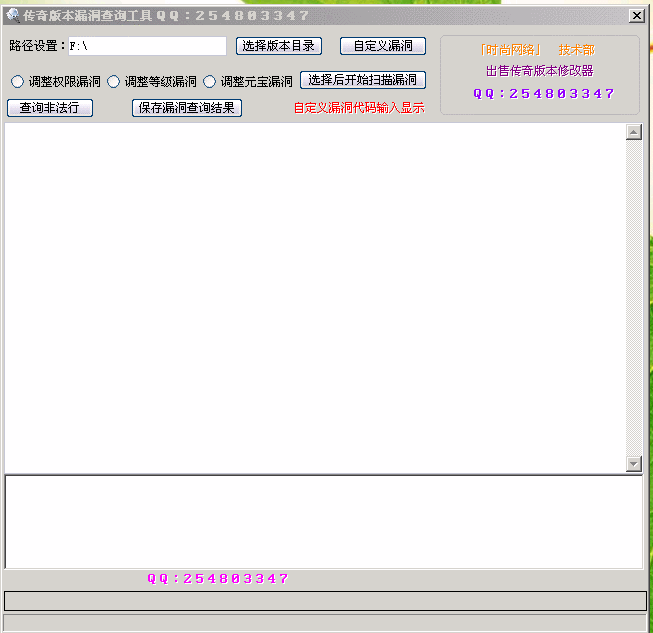Click the 出售传奇版本修改器 text
This screenshot has height=633, width=653.
(x=539, y=71)
